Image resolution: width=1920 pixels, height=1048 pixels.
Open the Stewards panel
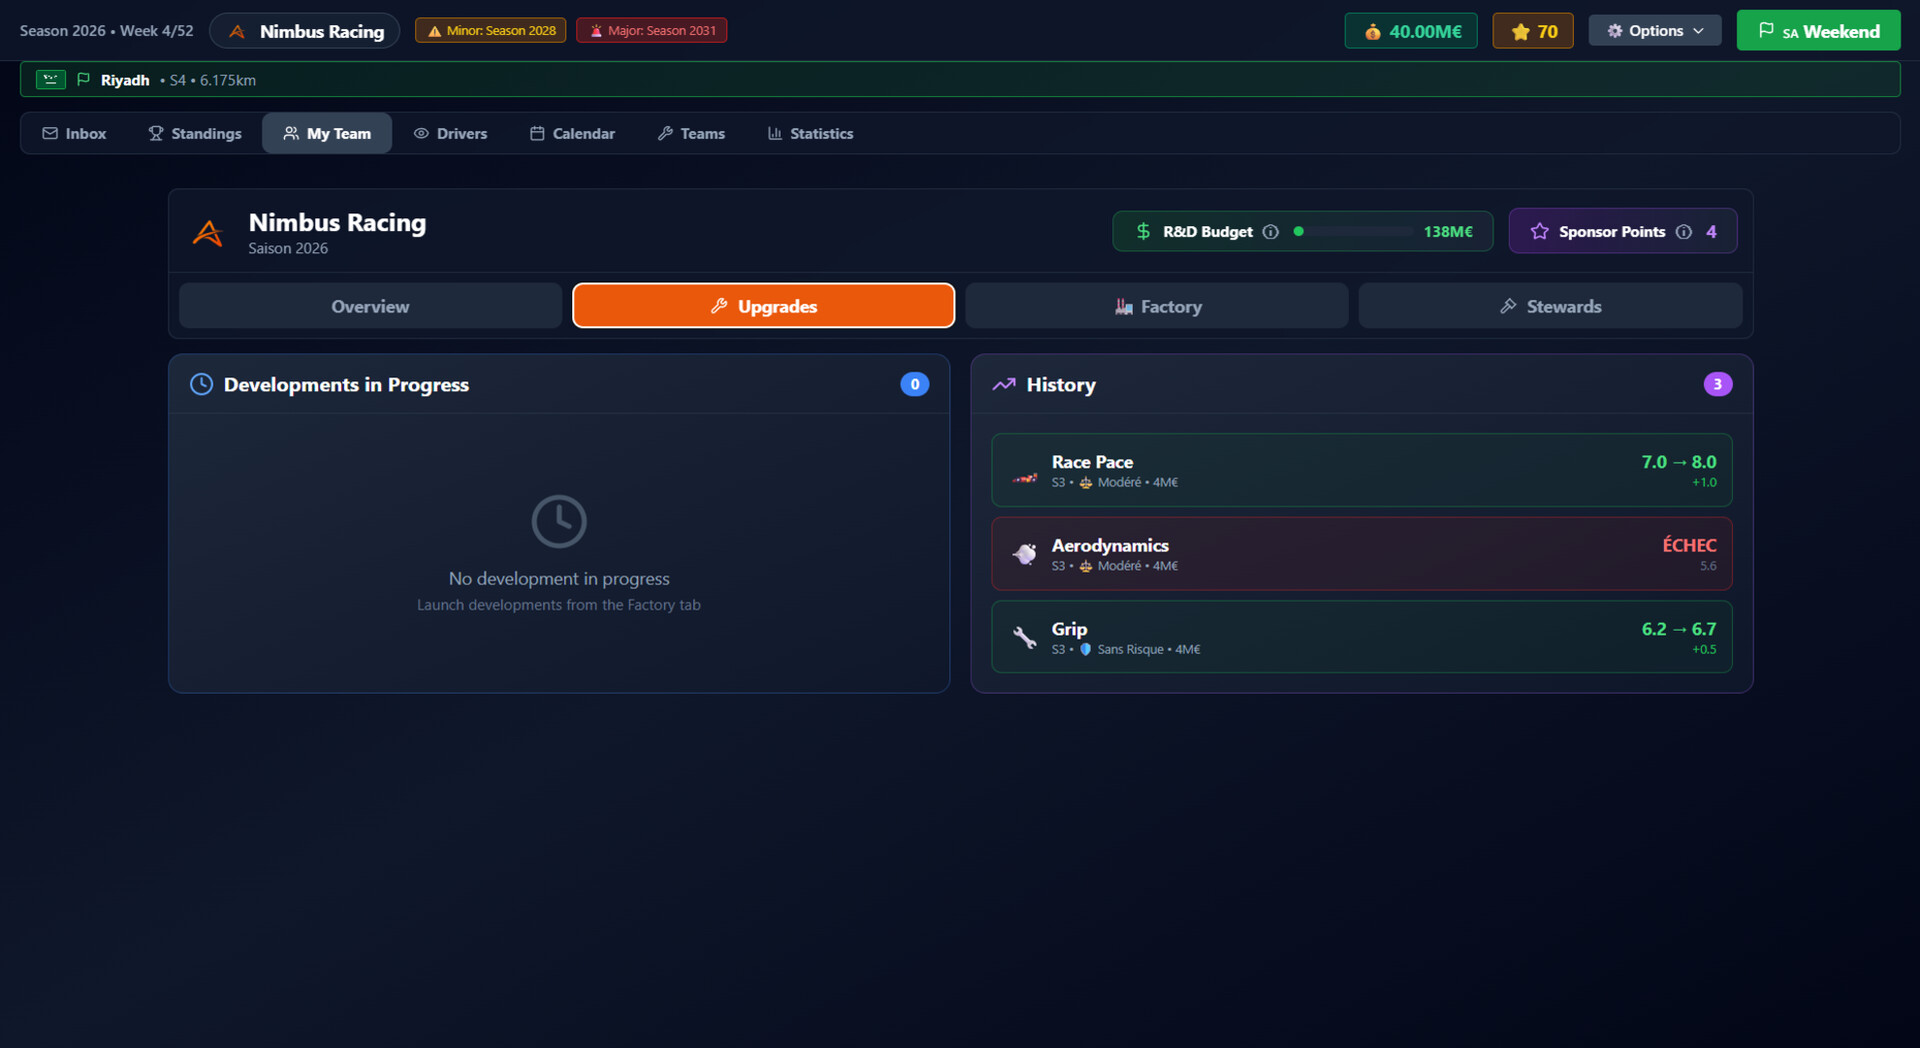tap(1550, 306)
